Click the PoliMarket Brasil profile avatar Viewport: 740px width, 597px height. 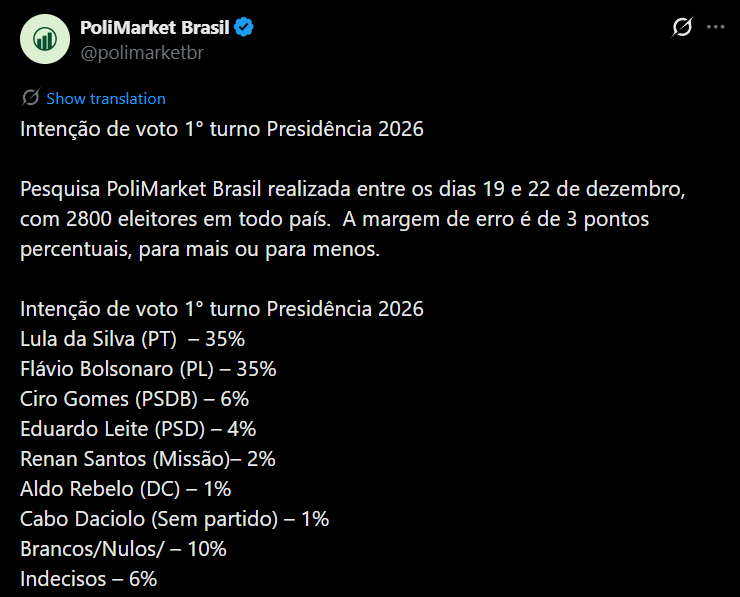click(x=44, y=40)
